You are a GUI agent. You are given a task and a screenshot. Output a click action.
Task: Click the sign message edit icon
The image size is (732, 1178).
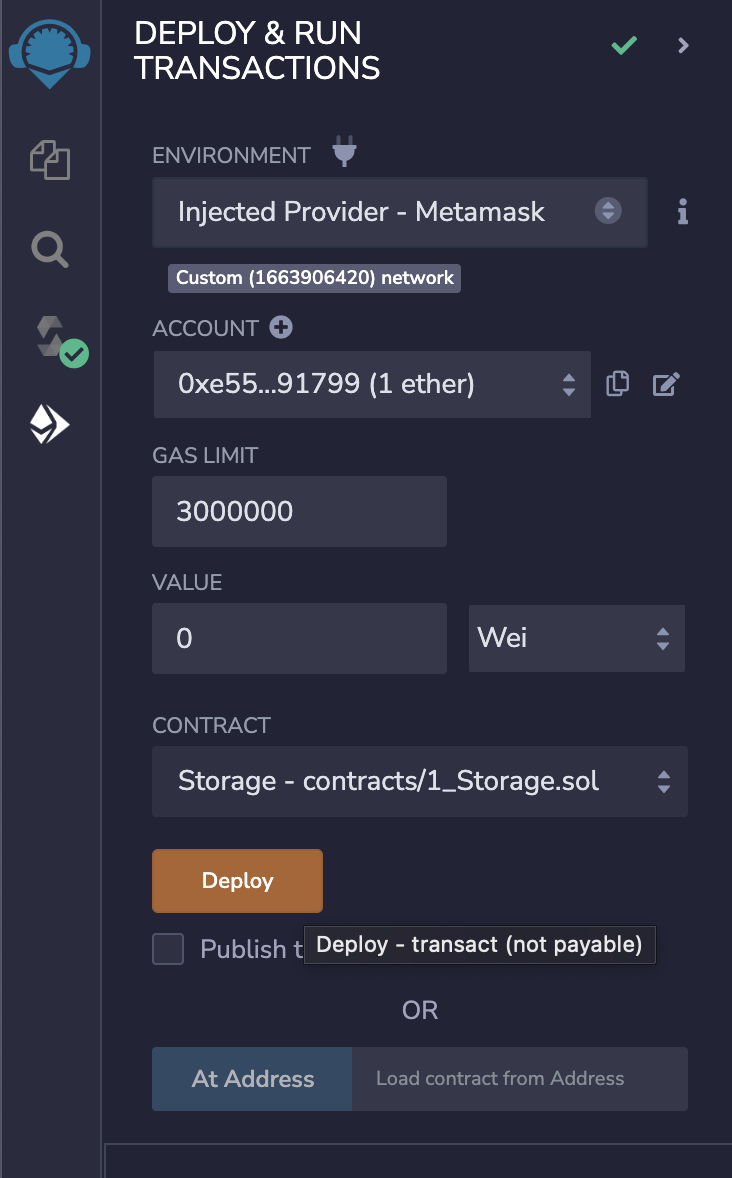[x=666, y=384]
